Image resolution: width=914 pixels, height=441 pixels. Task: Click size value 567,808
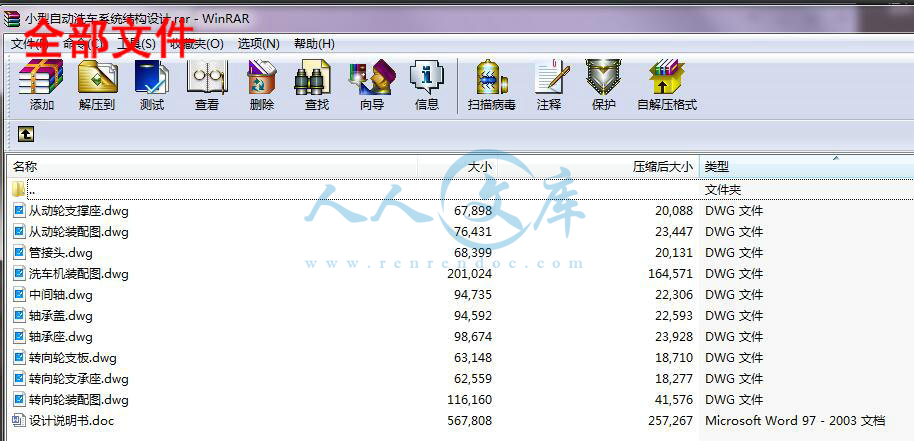pyautogui.click(x=470, y=420)
